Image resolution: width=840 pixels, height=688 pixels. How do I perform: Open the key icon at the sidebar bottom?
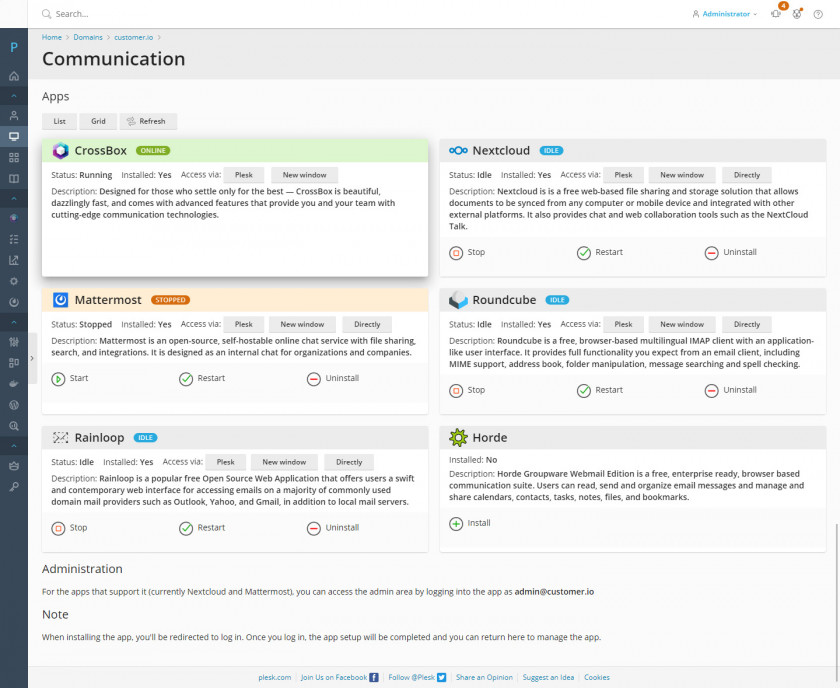(x=14, y=487)
